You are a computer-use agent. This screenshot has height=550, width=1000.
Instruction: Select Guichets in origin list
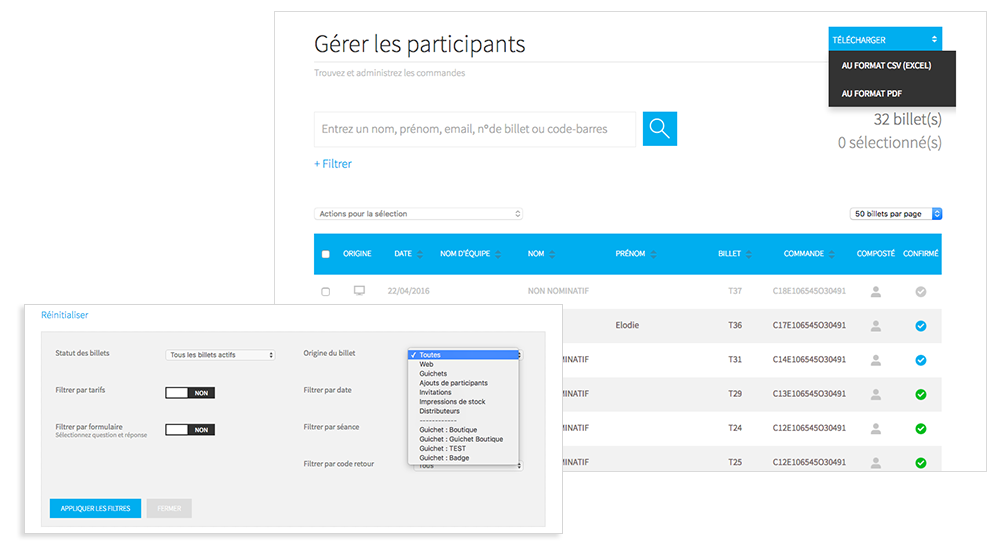click(433, 374)
